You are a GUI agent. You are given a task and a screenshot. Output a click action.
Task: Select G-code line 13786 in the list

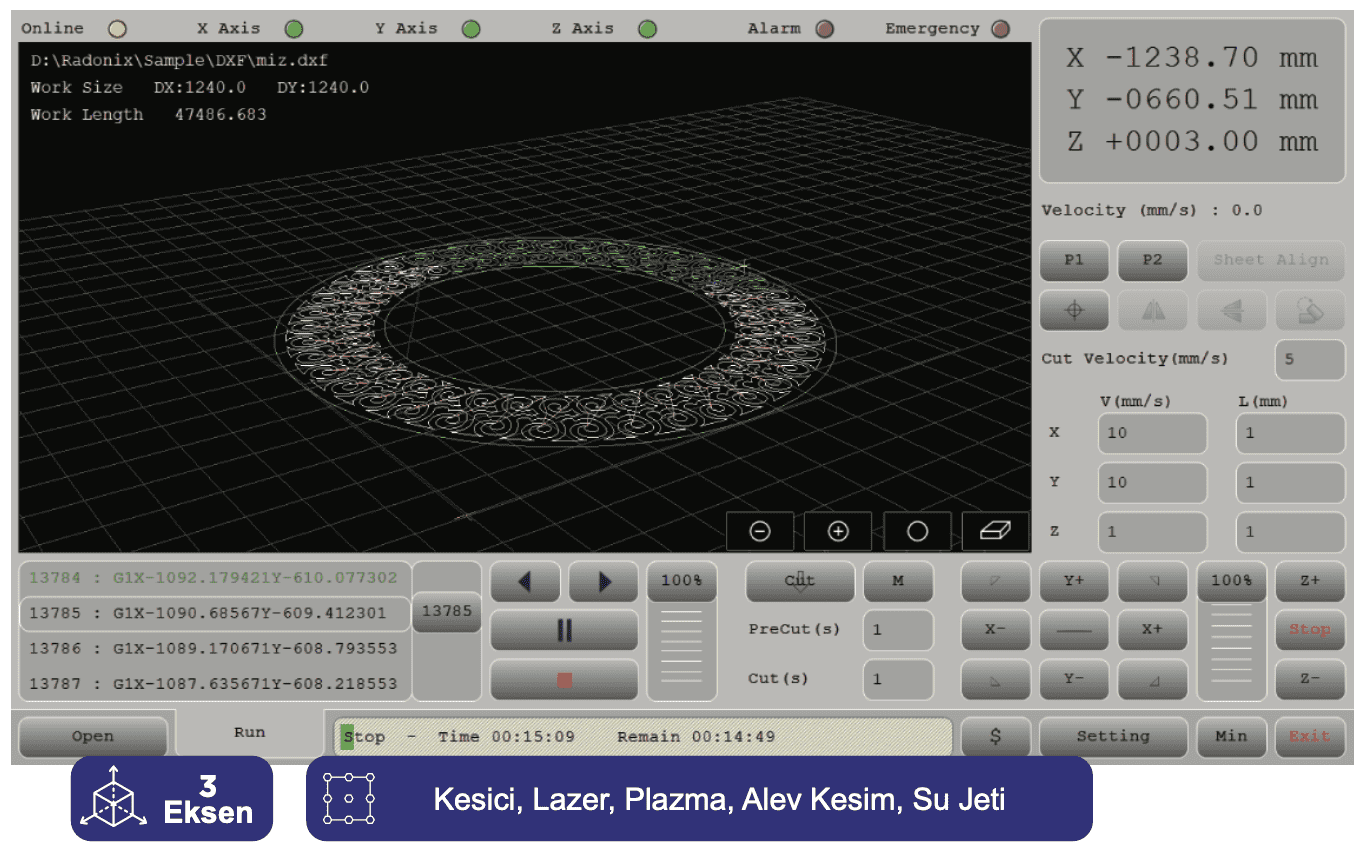point(214,648)
